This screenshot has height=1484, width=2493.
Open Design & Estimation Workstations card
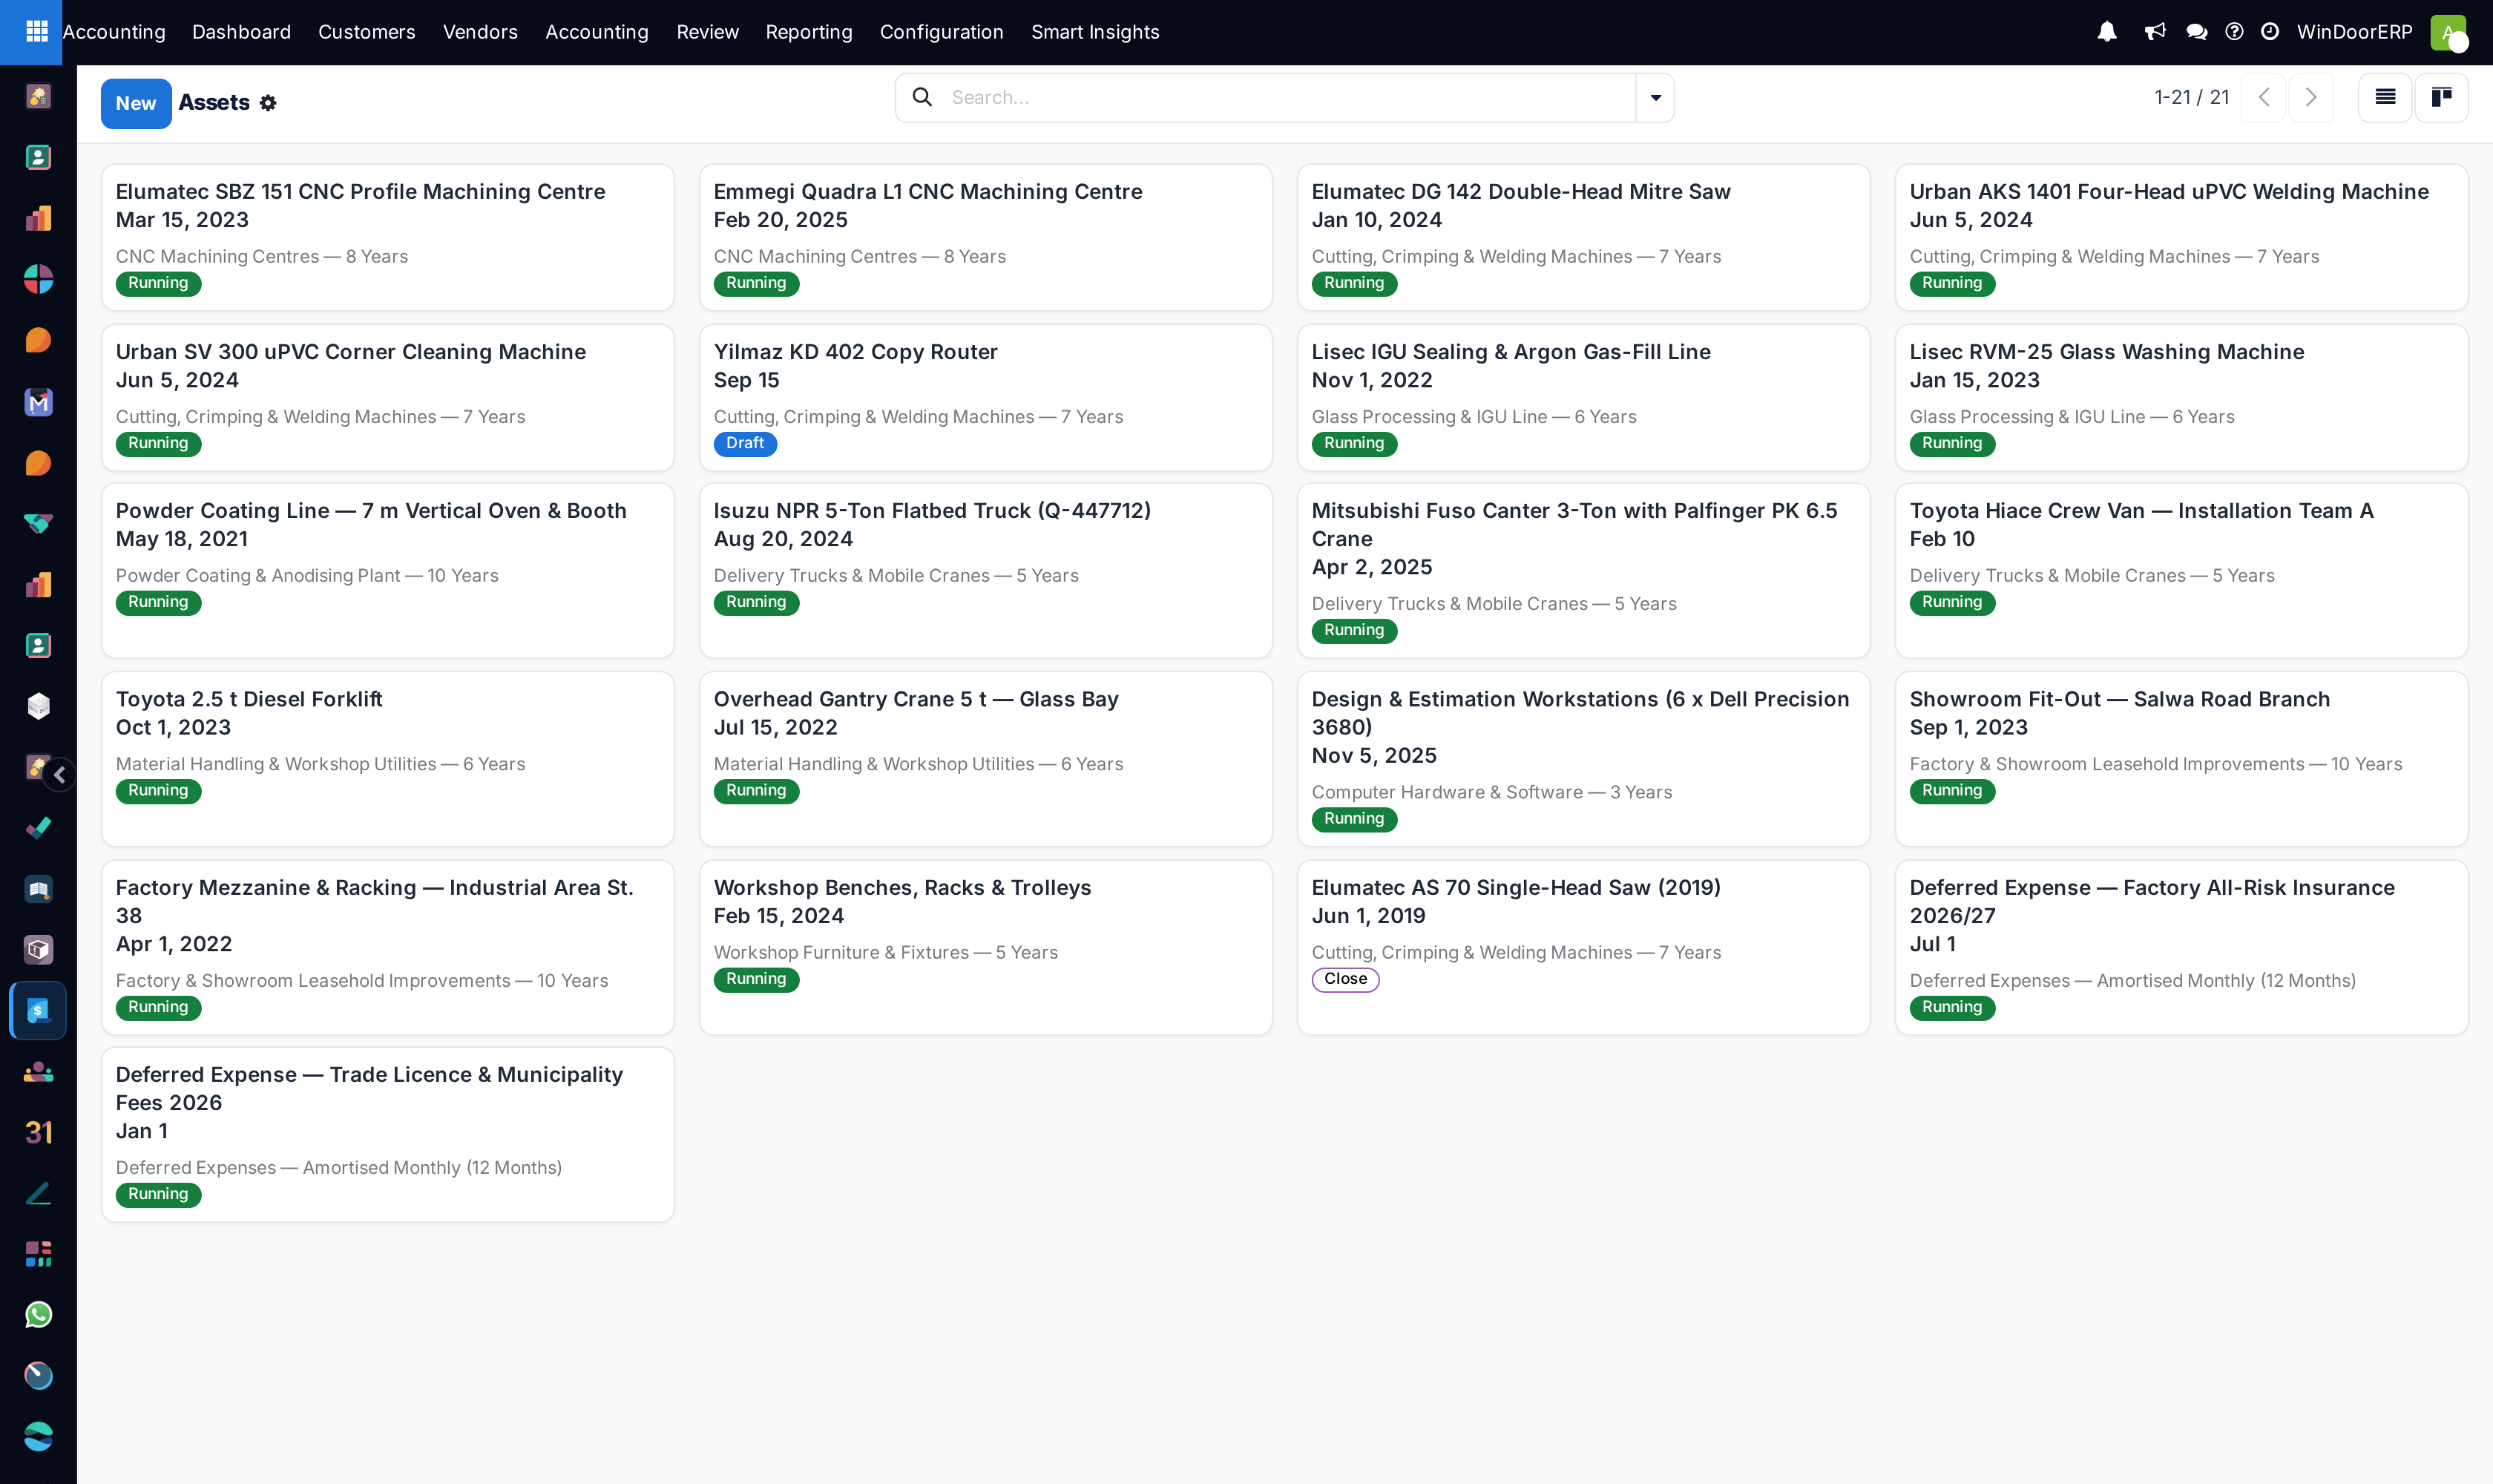[x=1583, y=759]
